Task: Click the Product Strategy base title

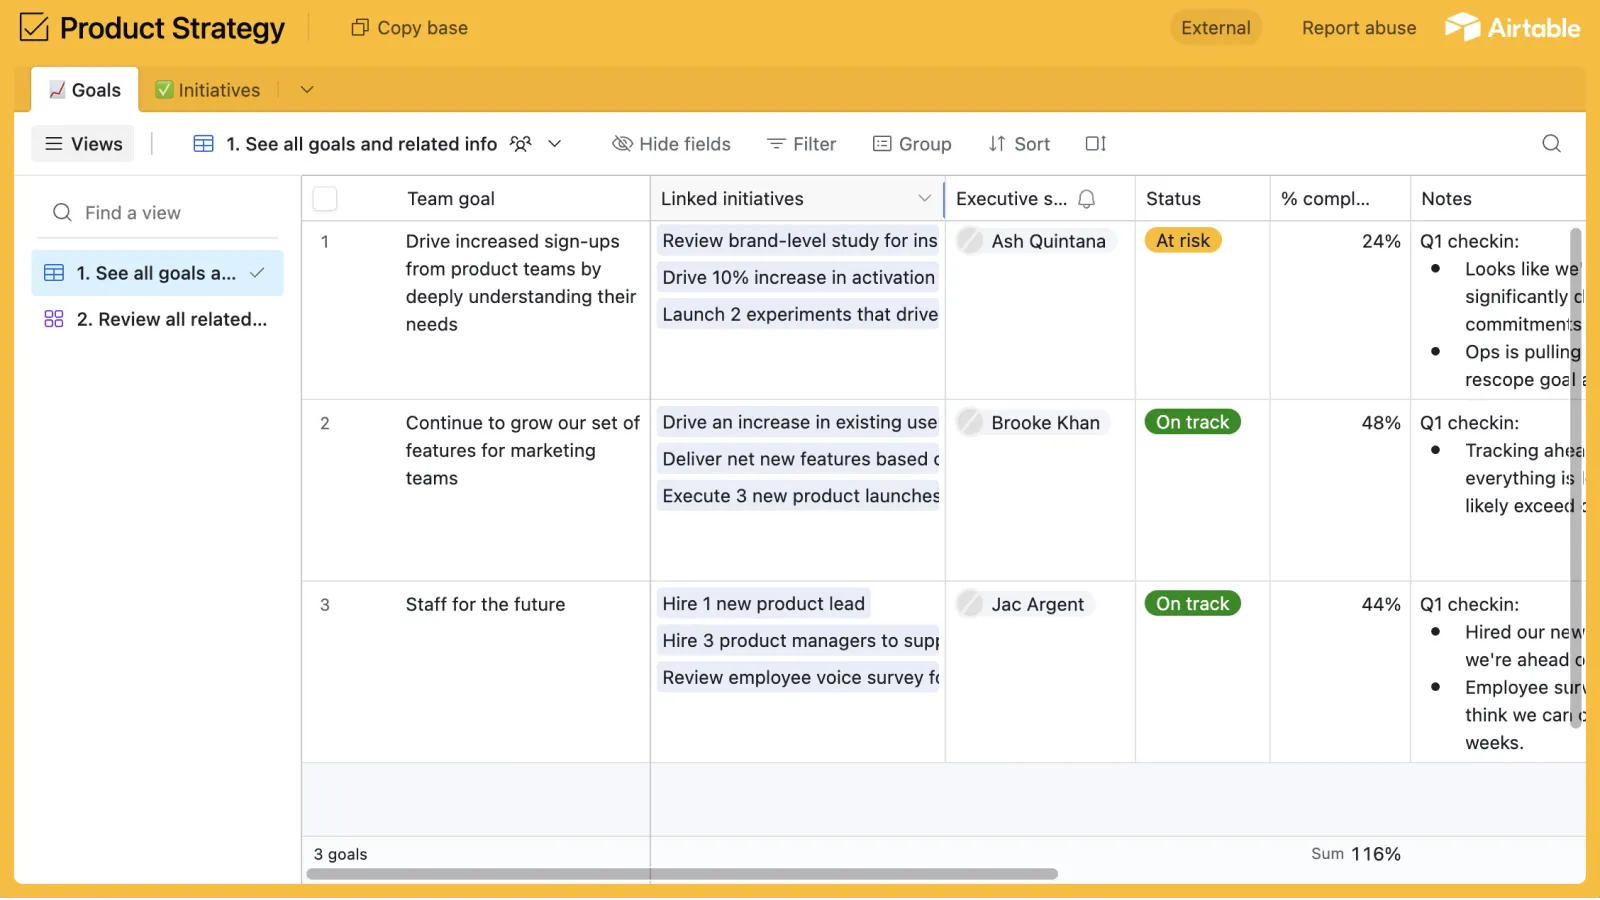Action: (172, 28)
